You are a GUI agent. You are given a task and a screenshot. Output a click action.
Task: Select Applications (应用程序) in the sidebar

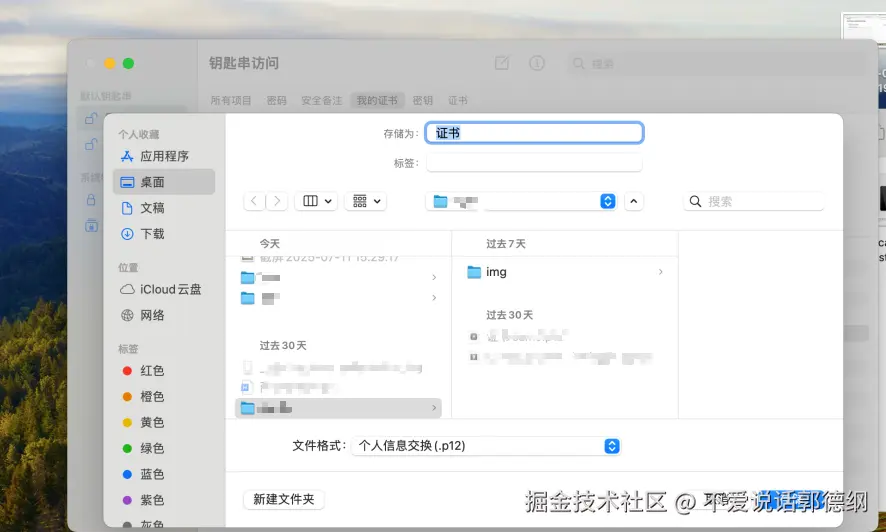pos(164,156)
